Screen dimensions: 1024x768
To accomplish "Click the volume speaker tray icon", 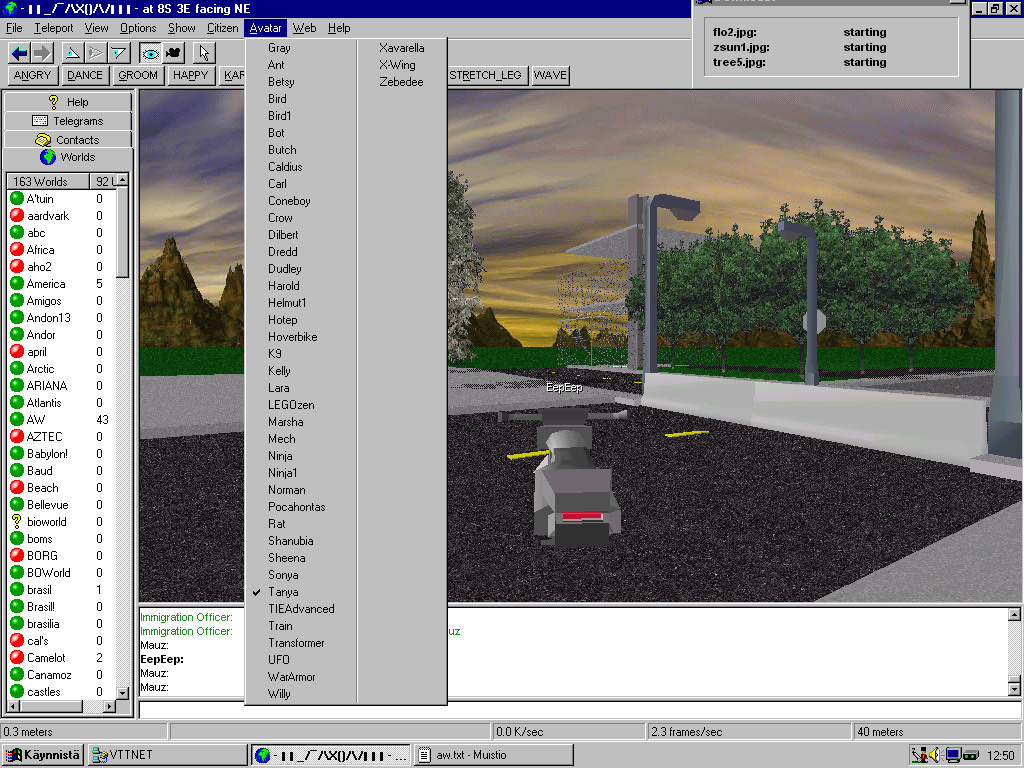I will point(934,755).
